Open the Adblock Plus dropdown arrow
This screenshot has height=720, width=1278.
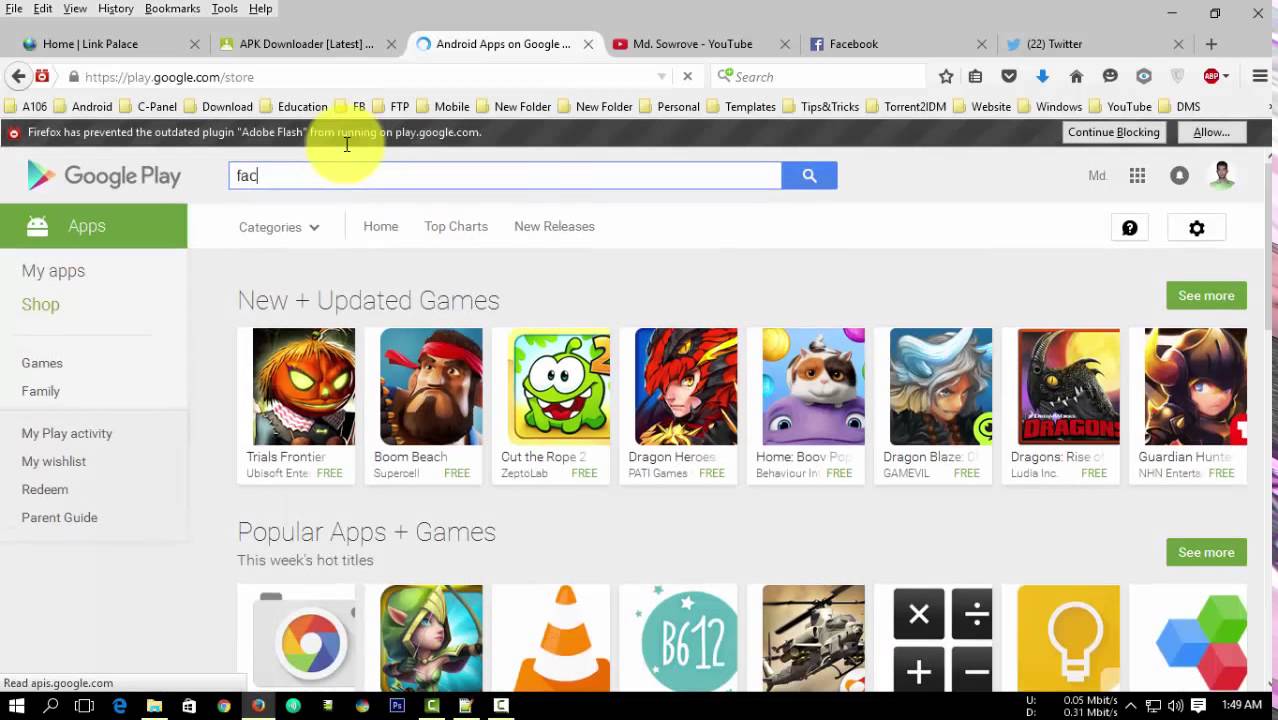(1226, 76)
